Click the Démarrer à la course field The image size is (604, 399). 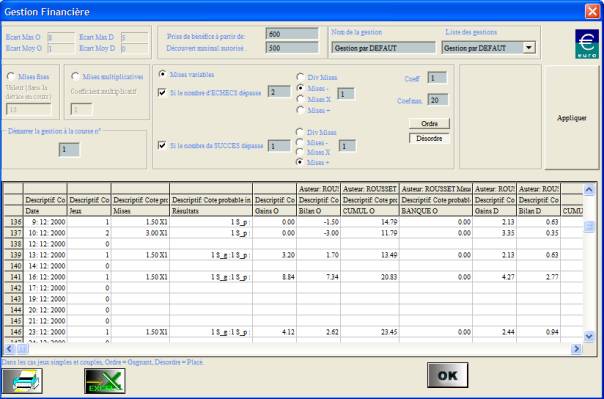pyautogui.click(x=69, y=149)
